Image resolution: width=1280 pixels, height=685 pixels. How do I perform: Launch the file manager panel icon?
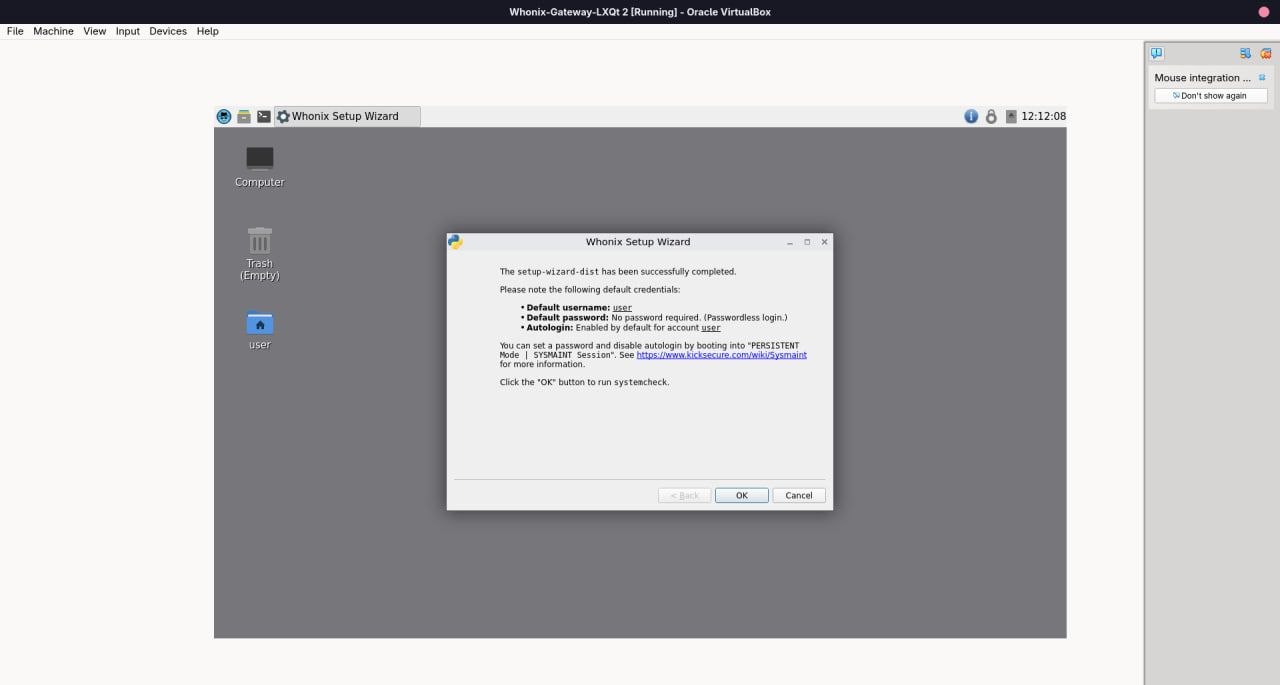pyautogui.click(x=244, y=116)
